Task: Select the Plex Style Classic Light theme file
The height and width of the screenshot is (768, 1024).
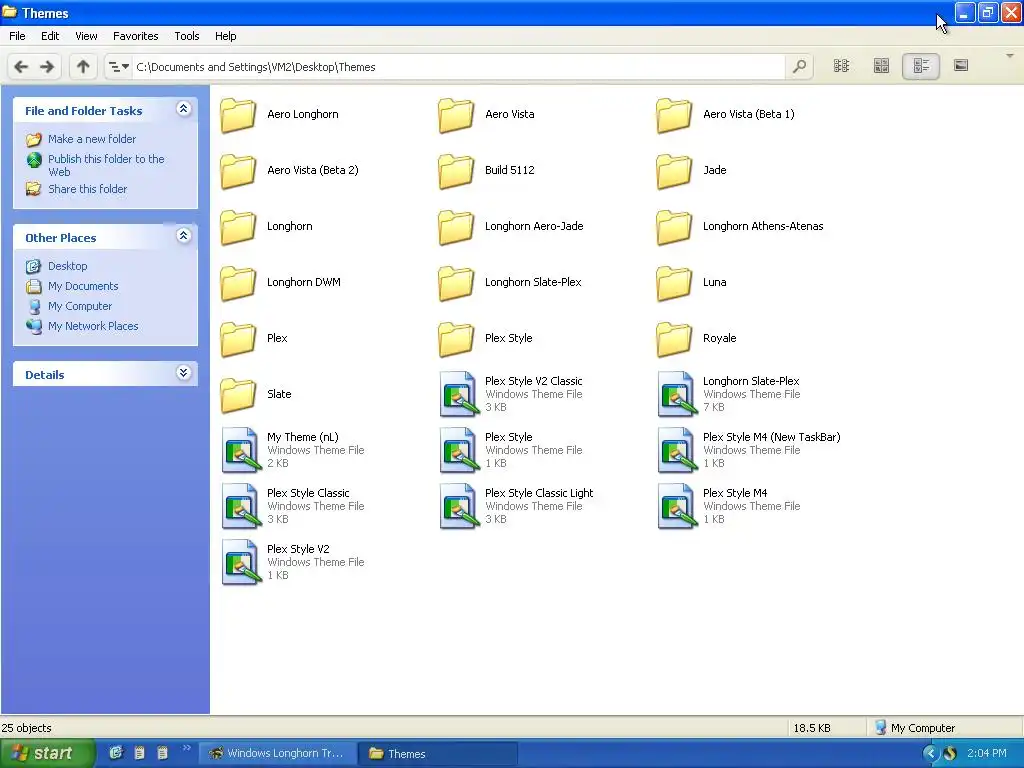Action: point(517,506)
